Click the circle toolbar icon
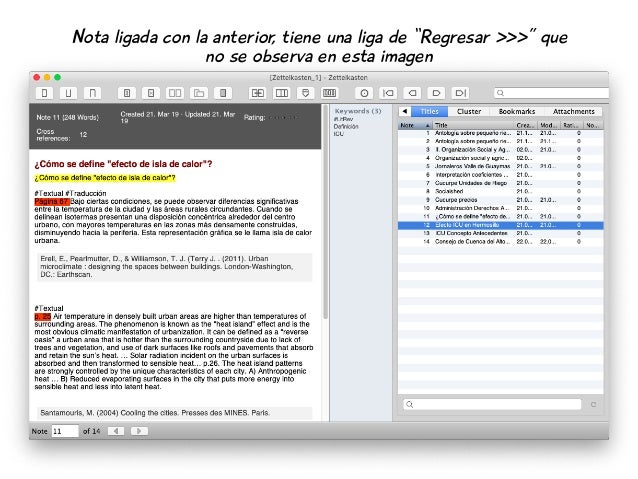The height and width of the screenshot is (479, 638). pyautogui.click(x=364, y=93)
